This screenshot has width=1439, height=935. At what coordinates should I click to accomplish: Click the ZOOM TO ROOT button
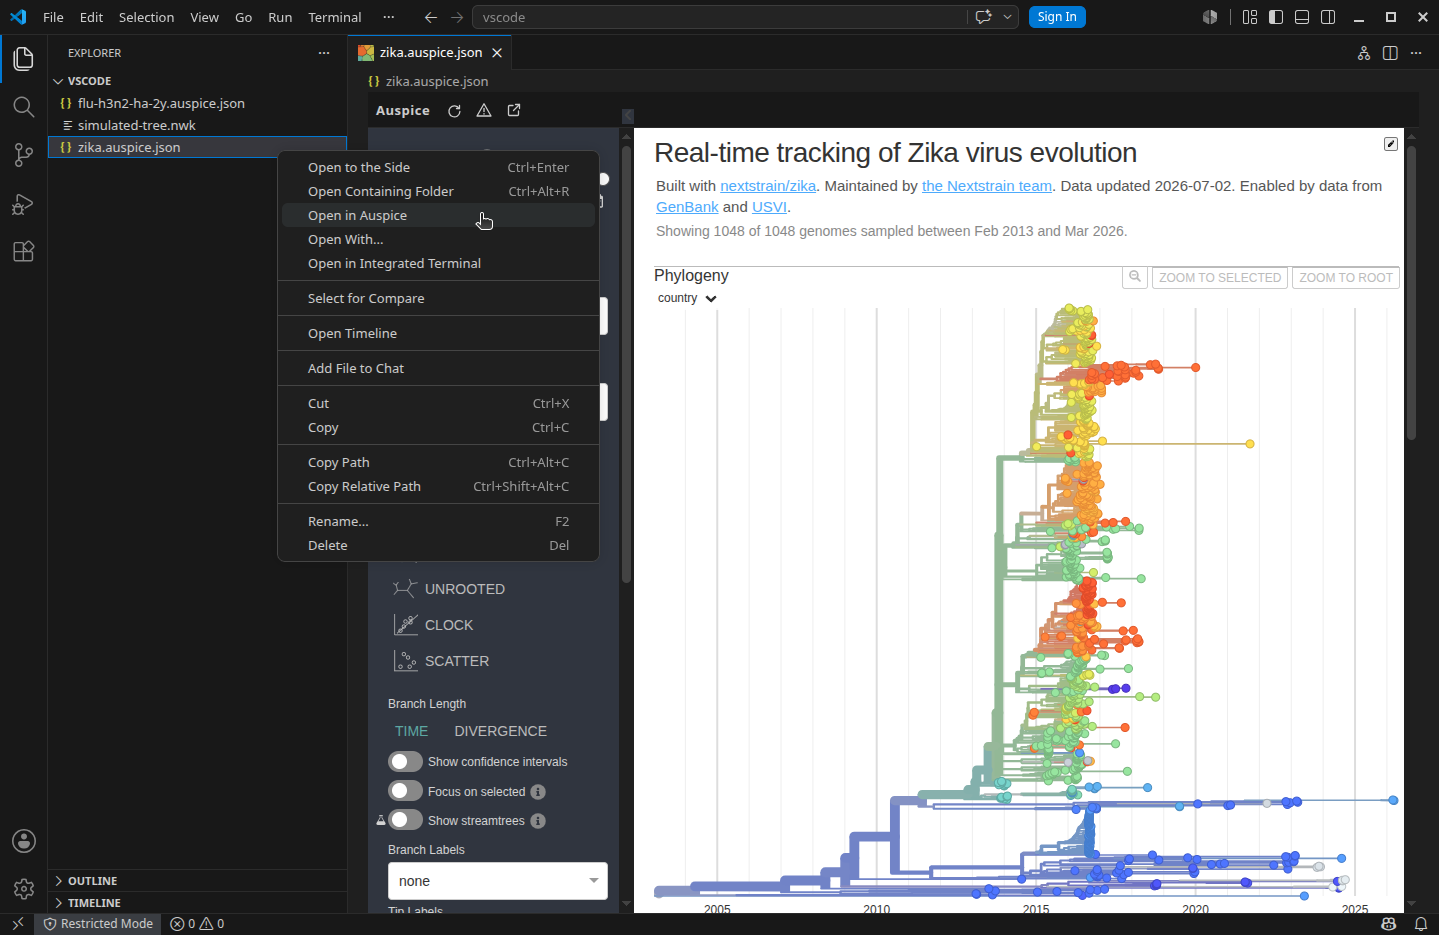pyautogui.click(x=1346, y=277)
